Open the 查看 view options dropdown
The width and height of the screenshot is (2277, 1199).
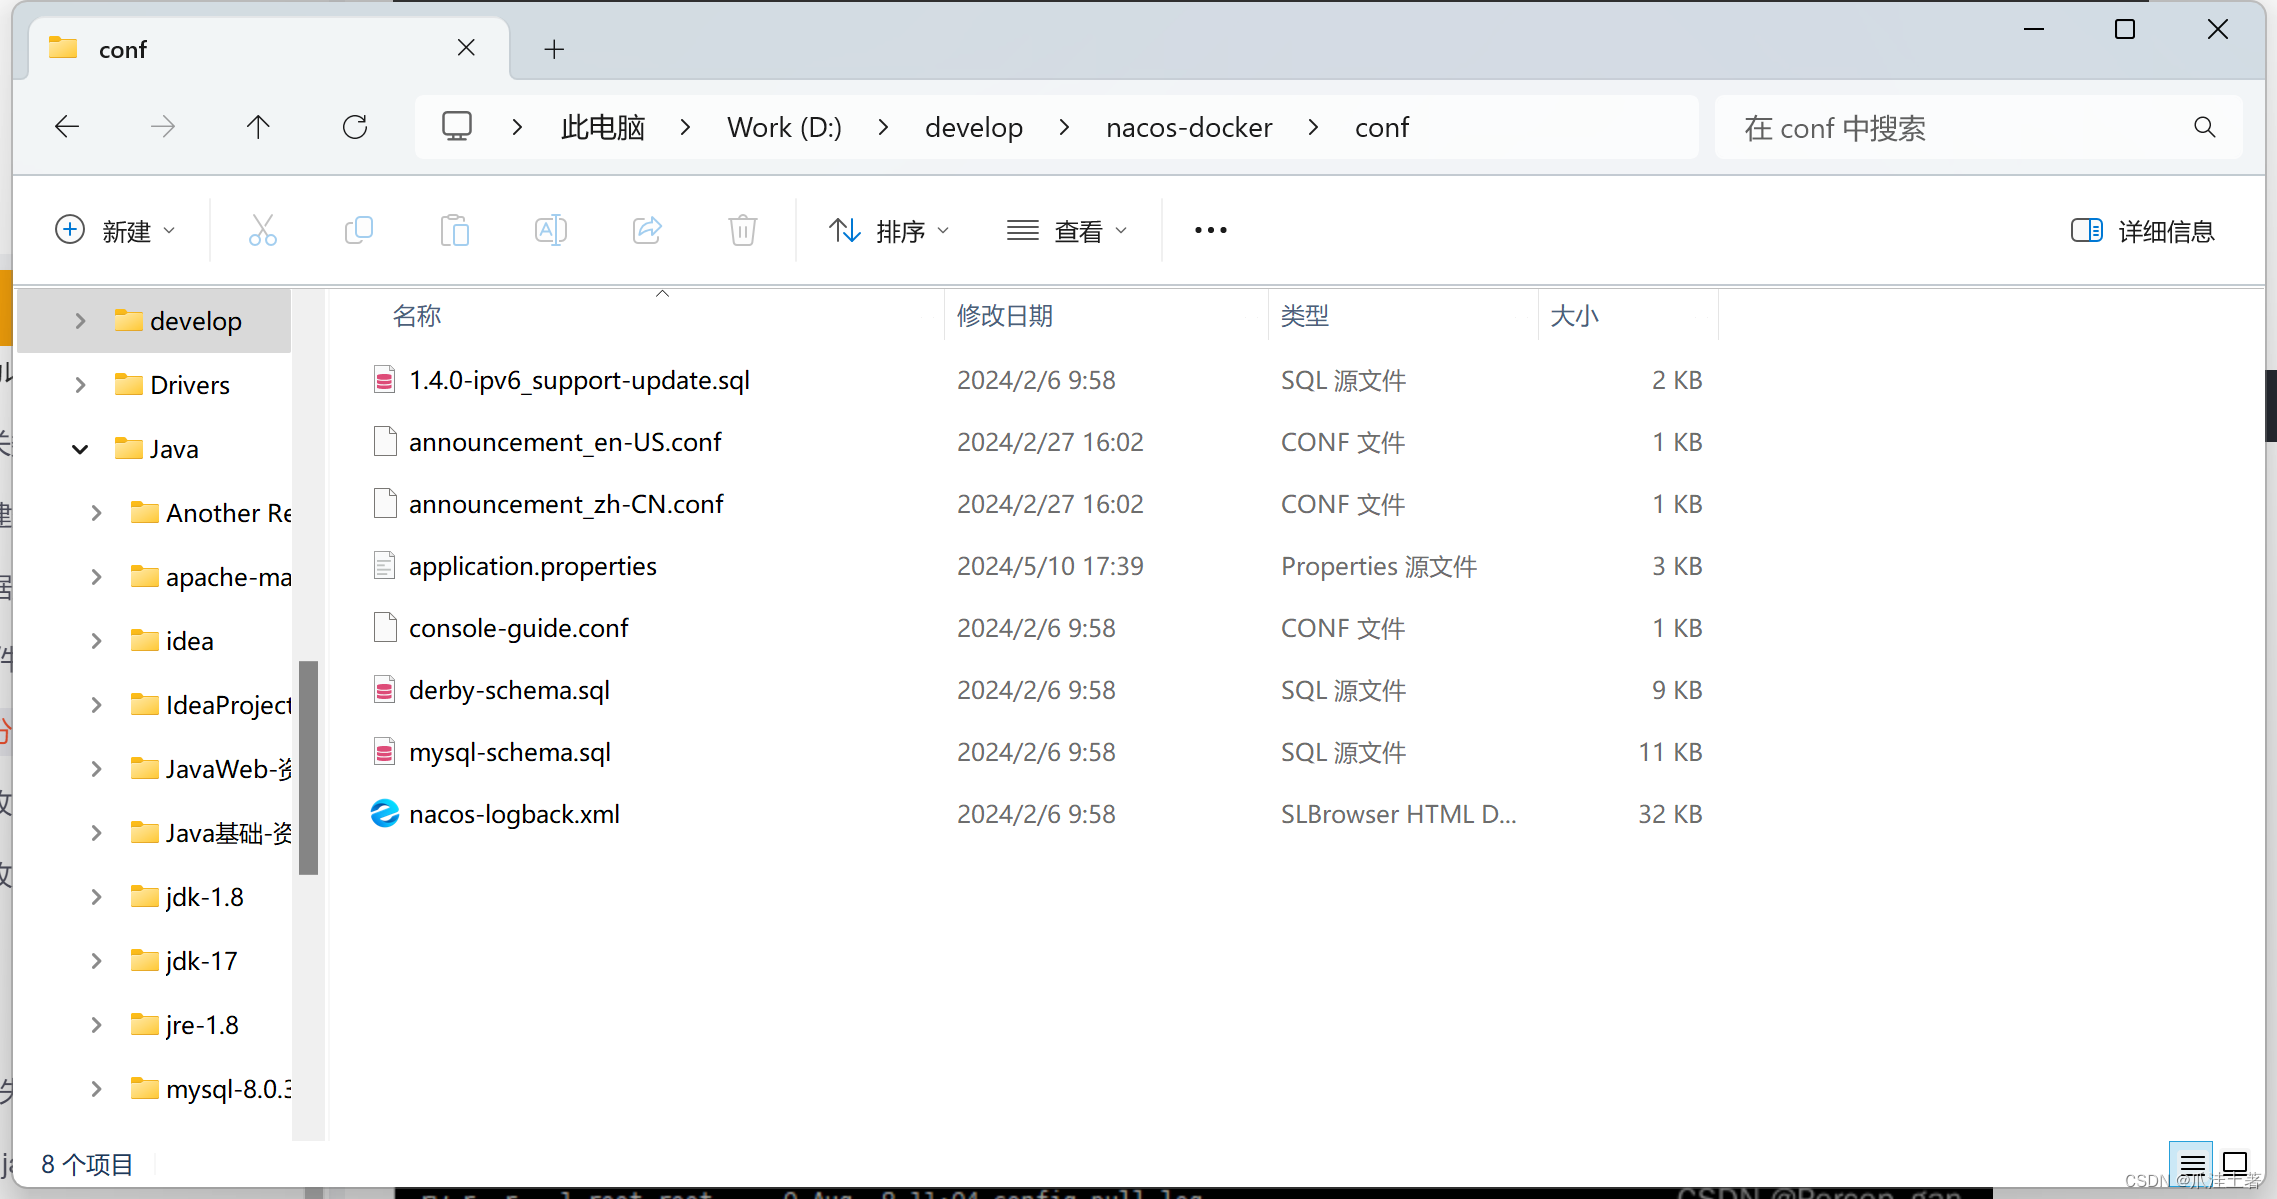[x=1067, y=230]
